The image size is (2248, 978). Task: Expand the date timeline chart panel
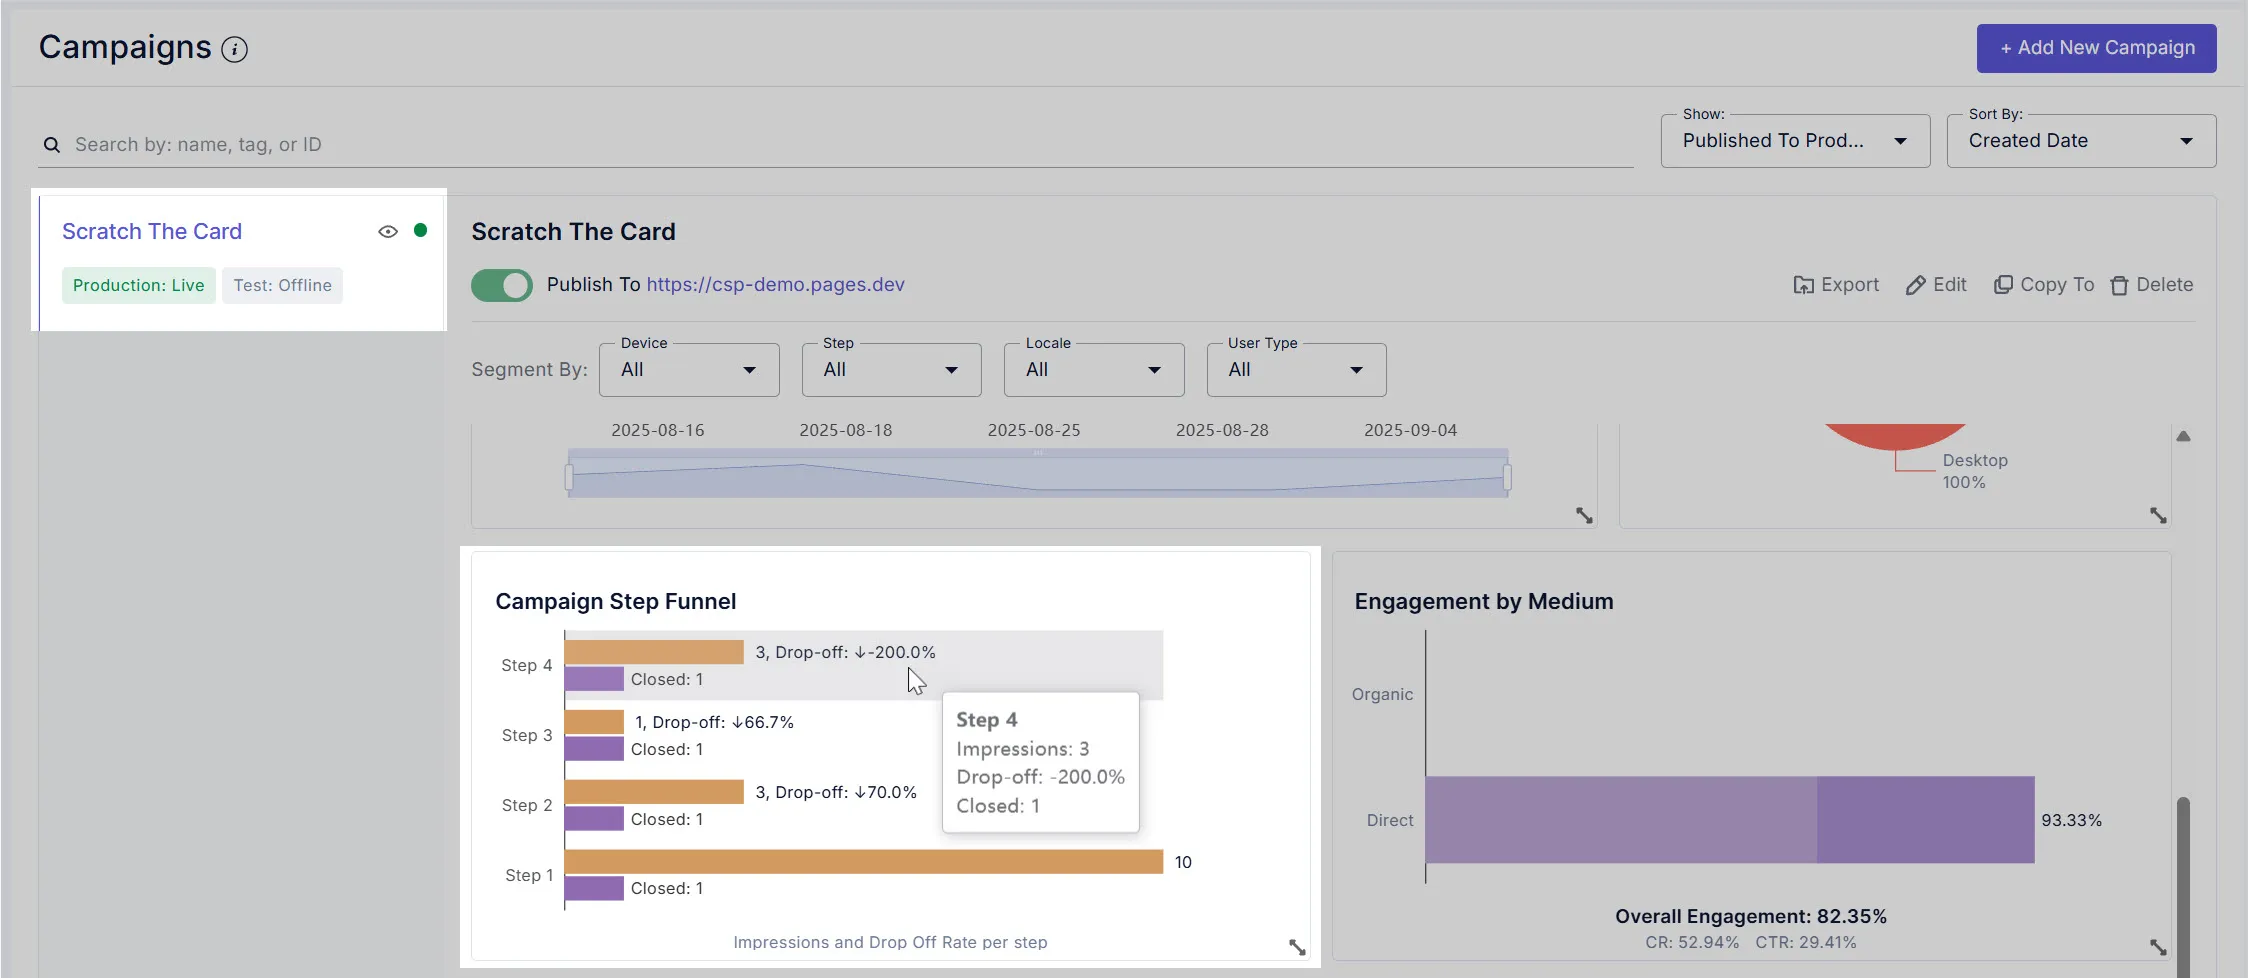pyautogui.click(x=1584, y=516)
